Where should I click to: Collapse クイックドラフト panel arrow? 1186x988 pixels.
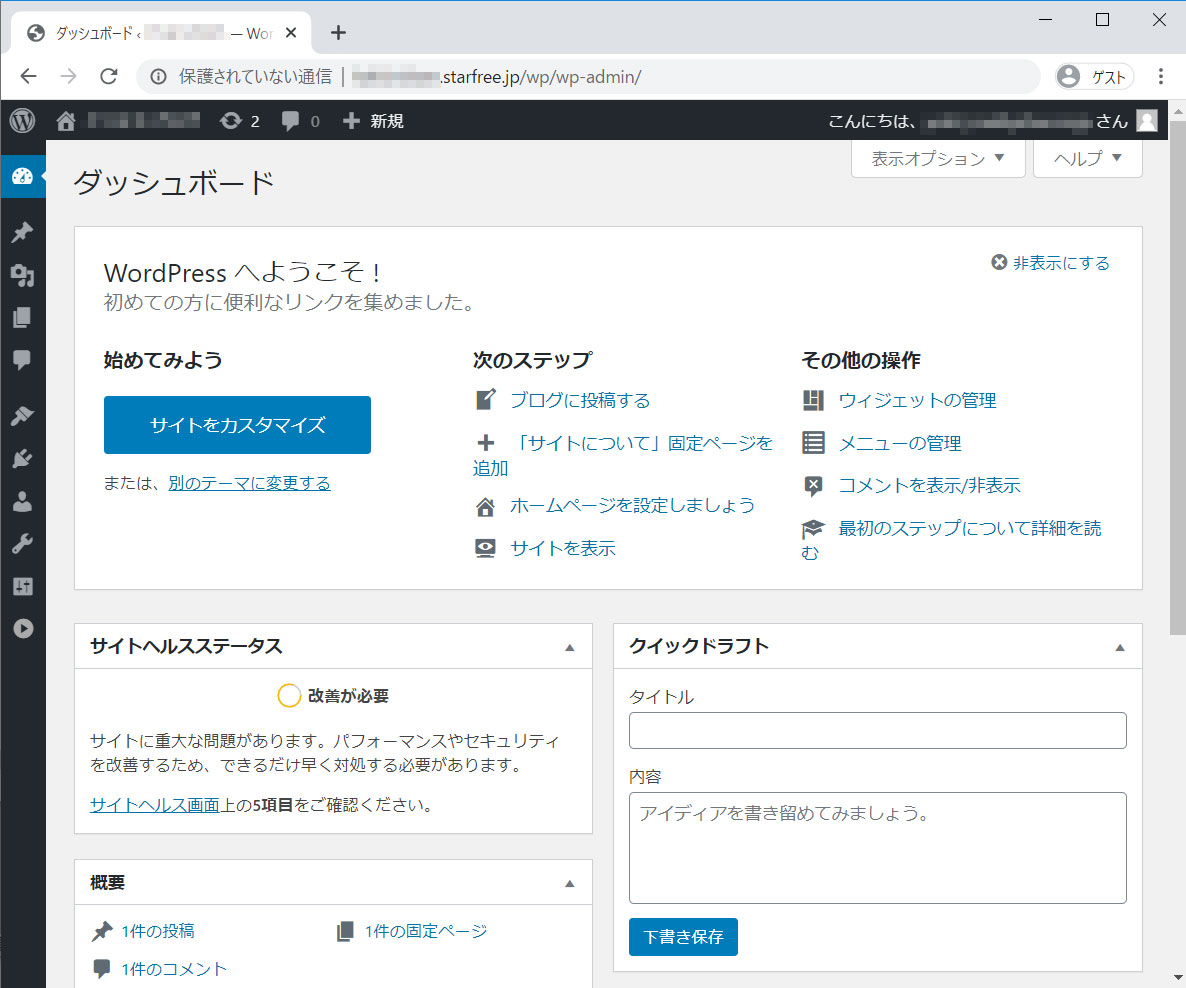[x=1119, y=647]
